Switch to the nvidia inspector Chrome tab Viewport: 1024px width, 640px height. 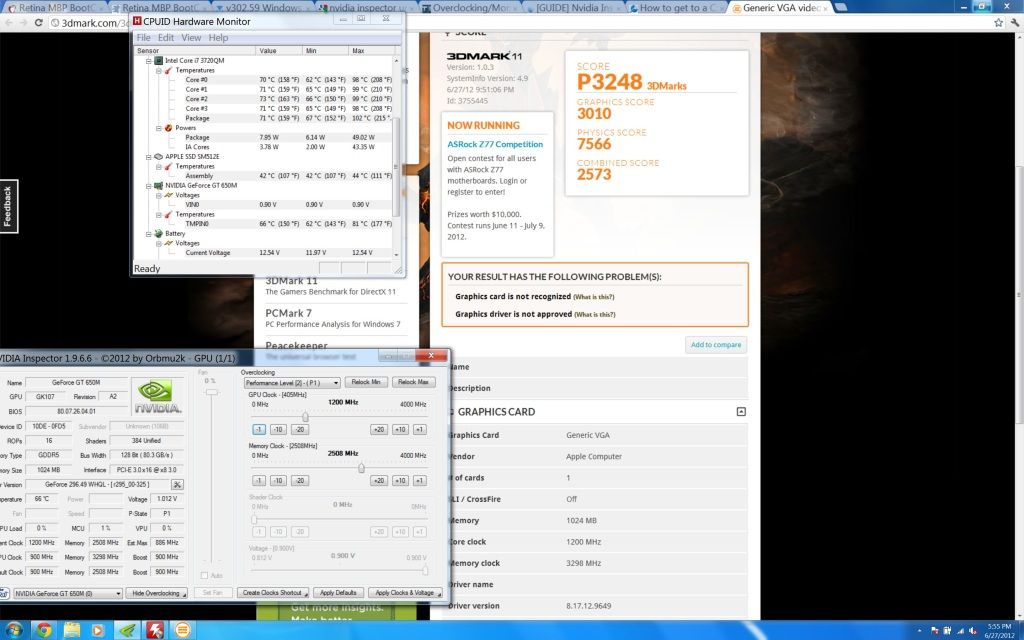pos(368,8)
